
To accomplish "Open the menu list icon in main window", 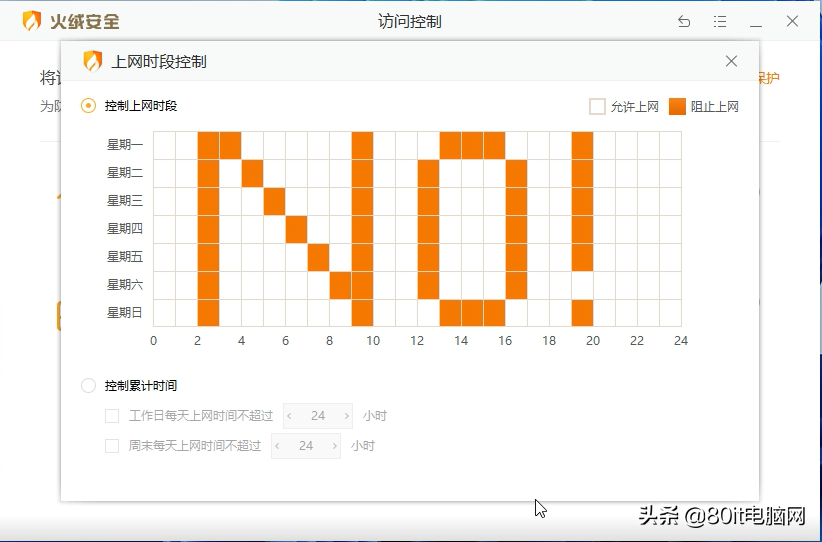I will [720, 21].
